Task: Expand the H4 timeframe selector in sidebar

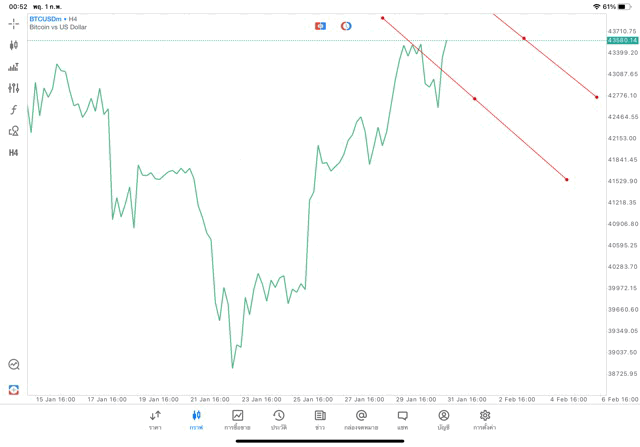Action: (14, 153)
